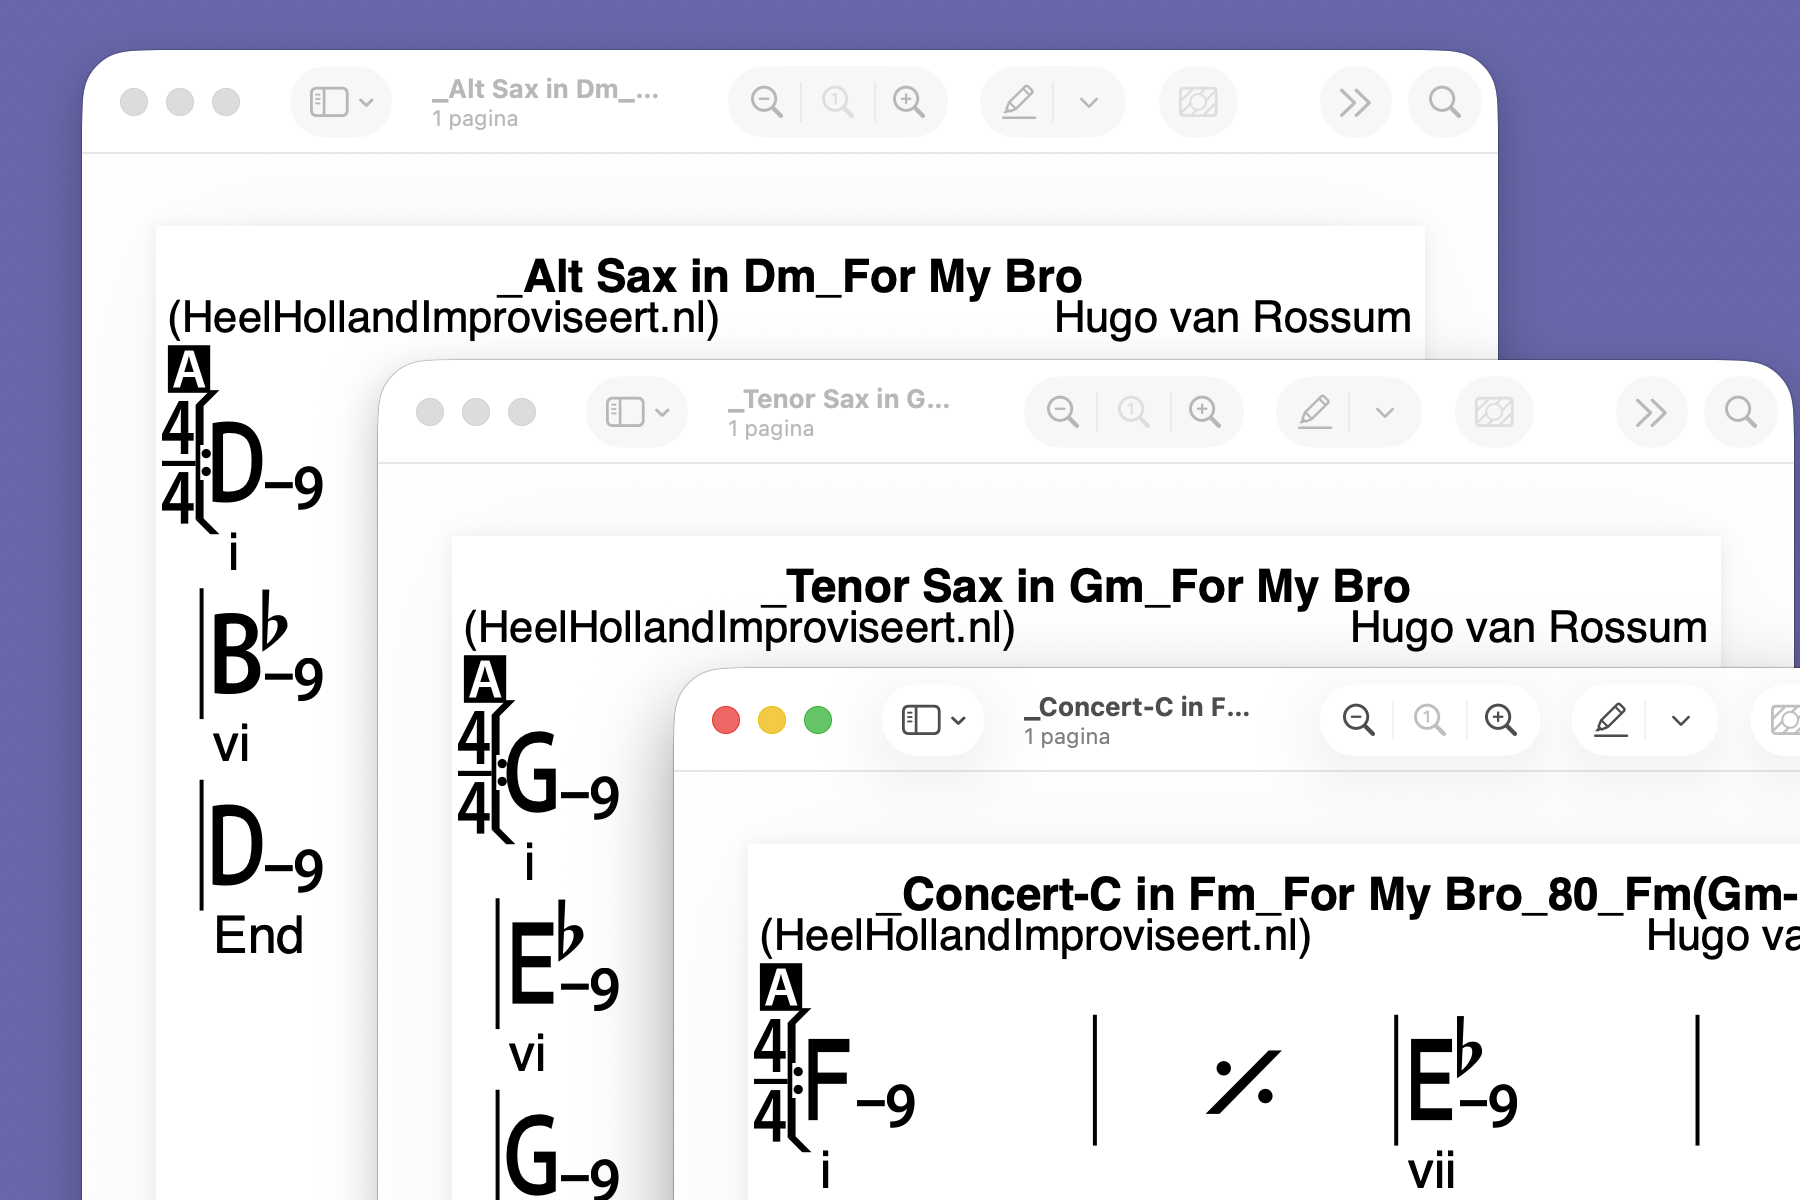Click 'Hugo van Rossum' in the Tenor Sax document
This screenshot has width=1800, height=1200.
coord(1528,628)
